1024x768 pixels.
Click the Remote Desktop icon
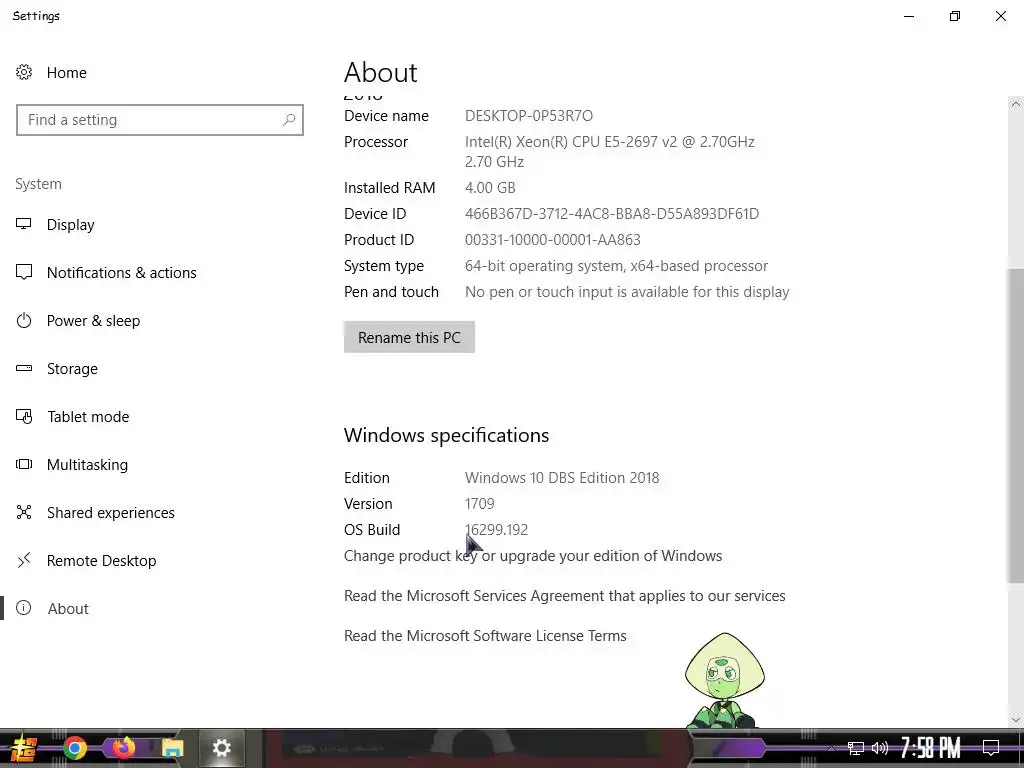point(24,560)
